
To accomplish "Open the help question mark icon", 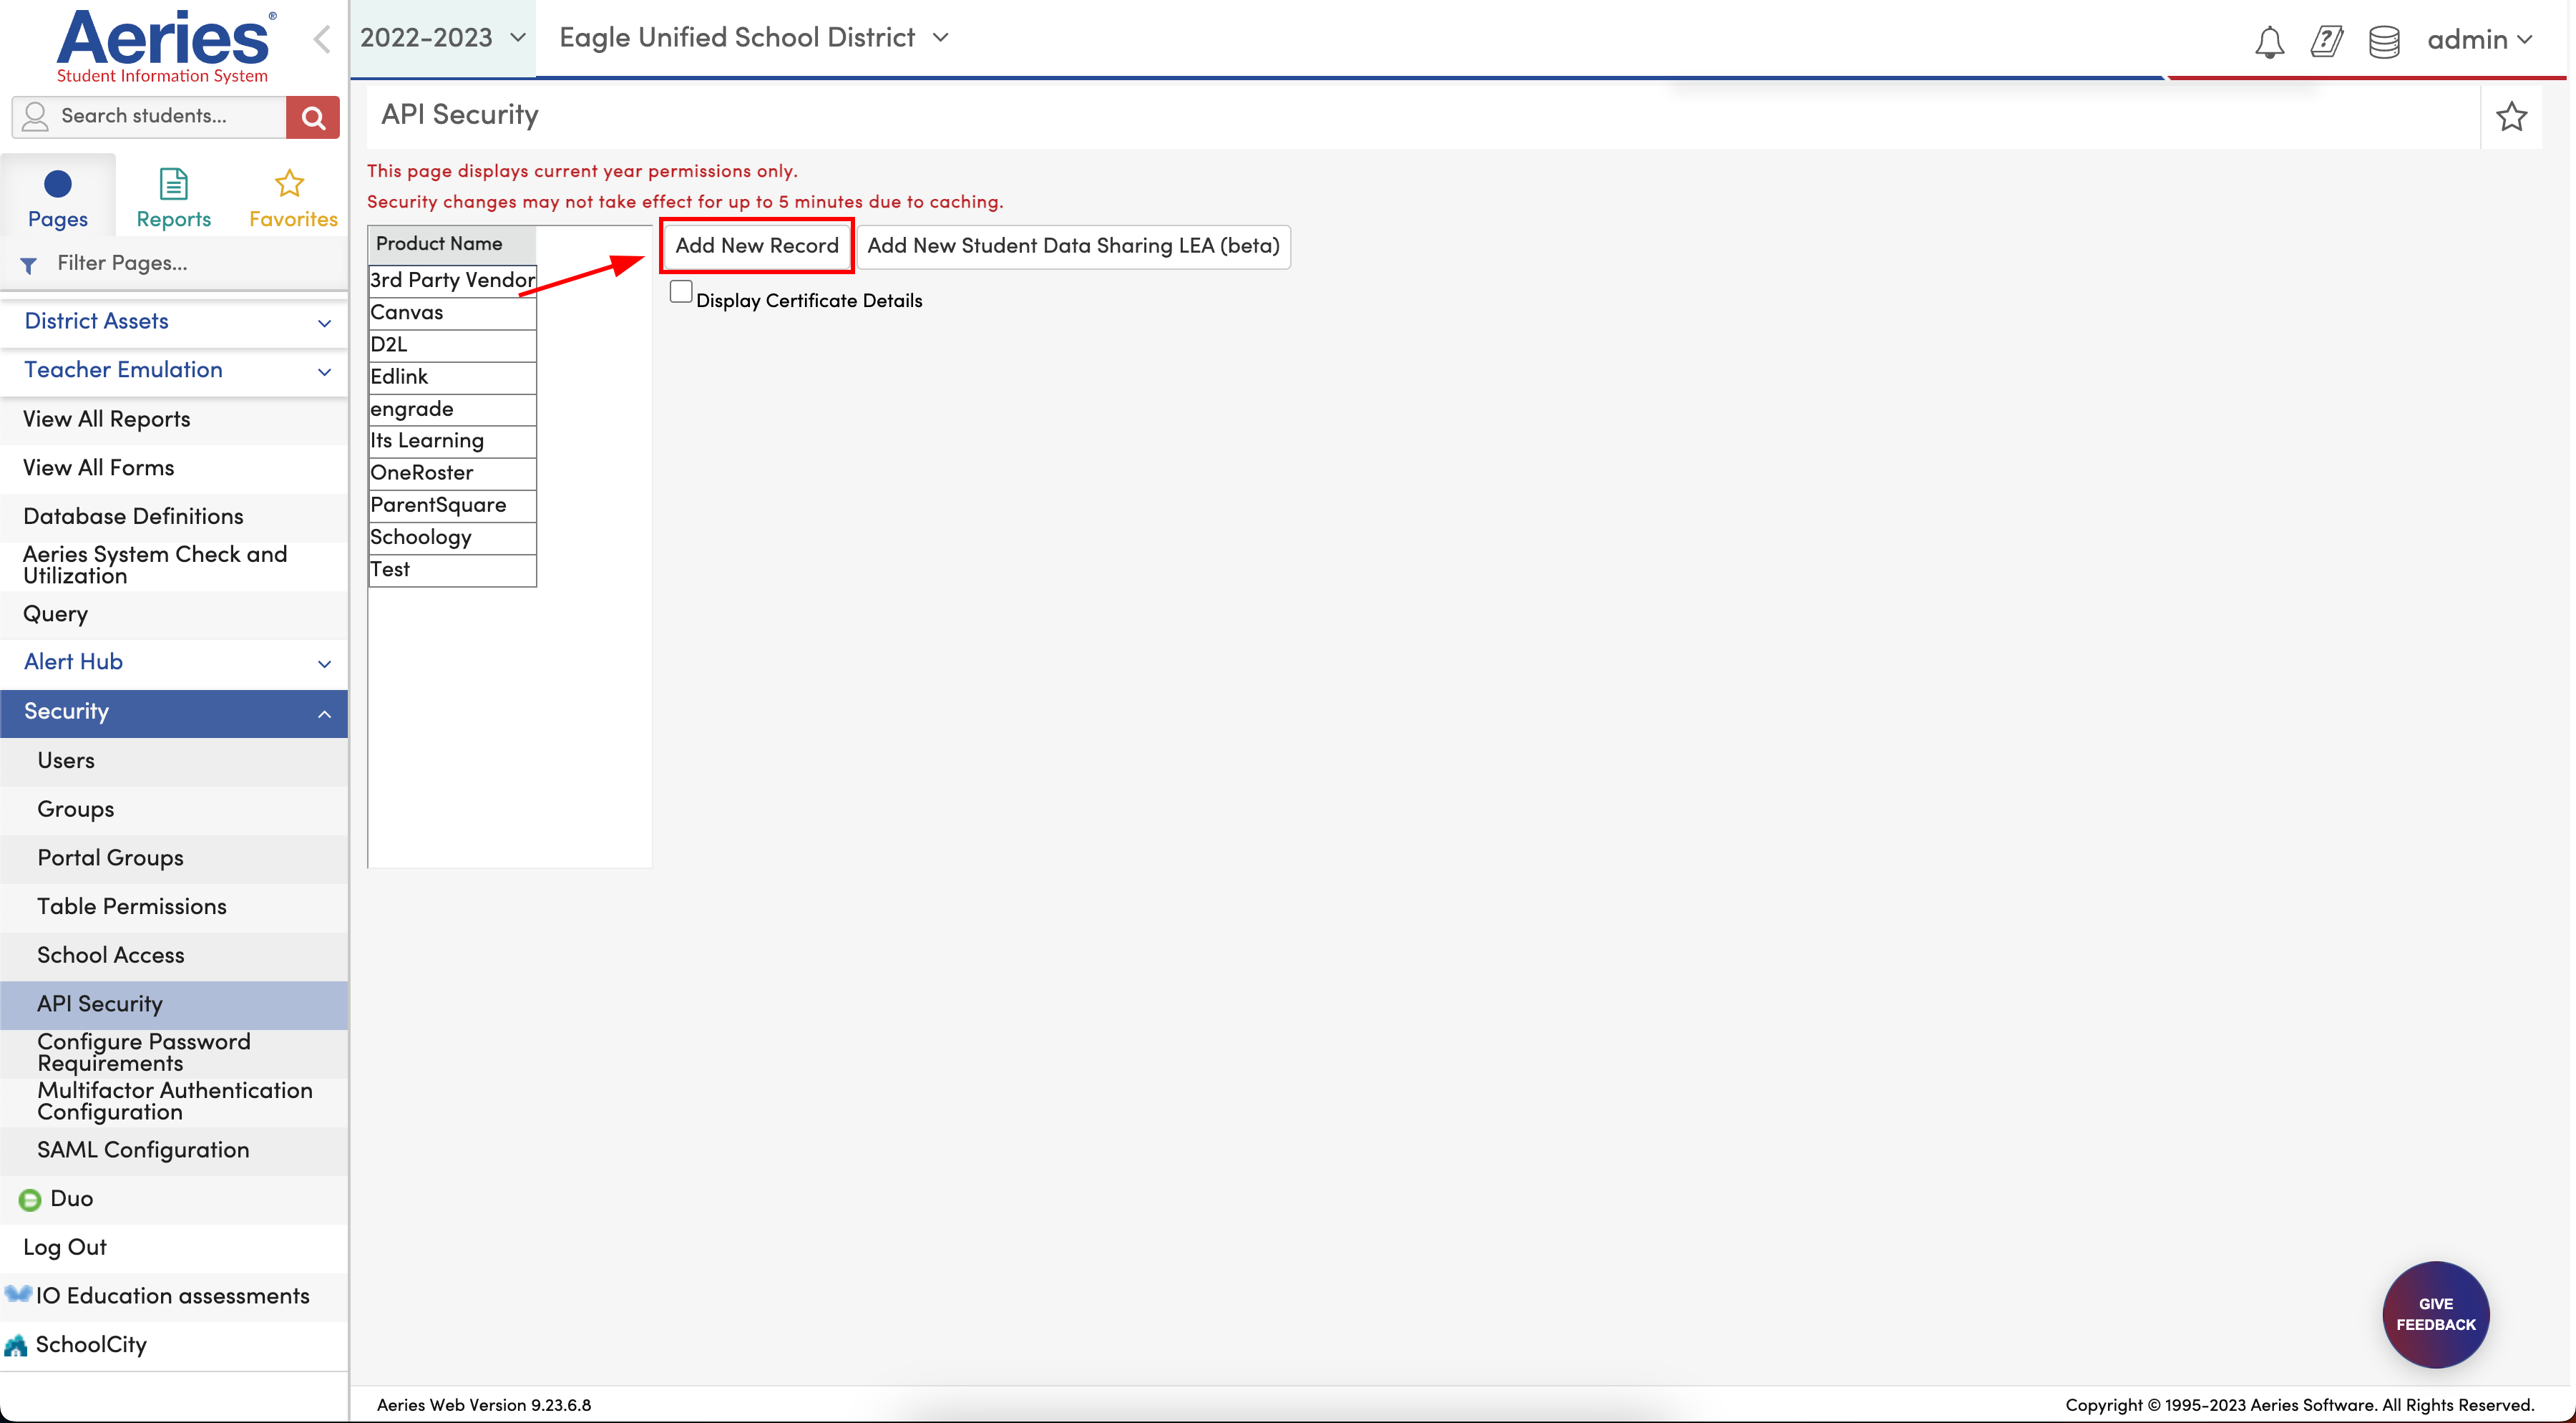I will (x=2326, y=41).
